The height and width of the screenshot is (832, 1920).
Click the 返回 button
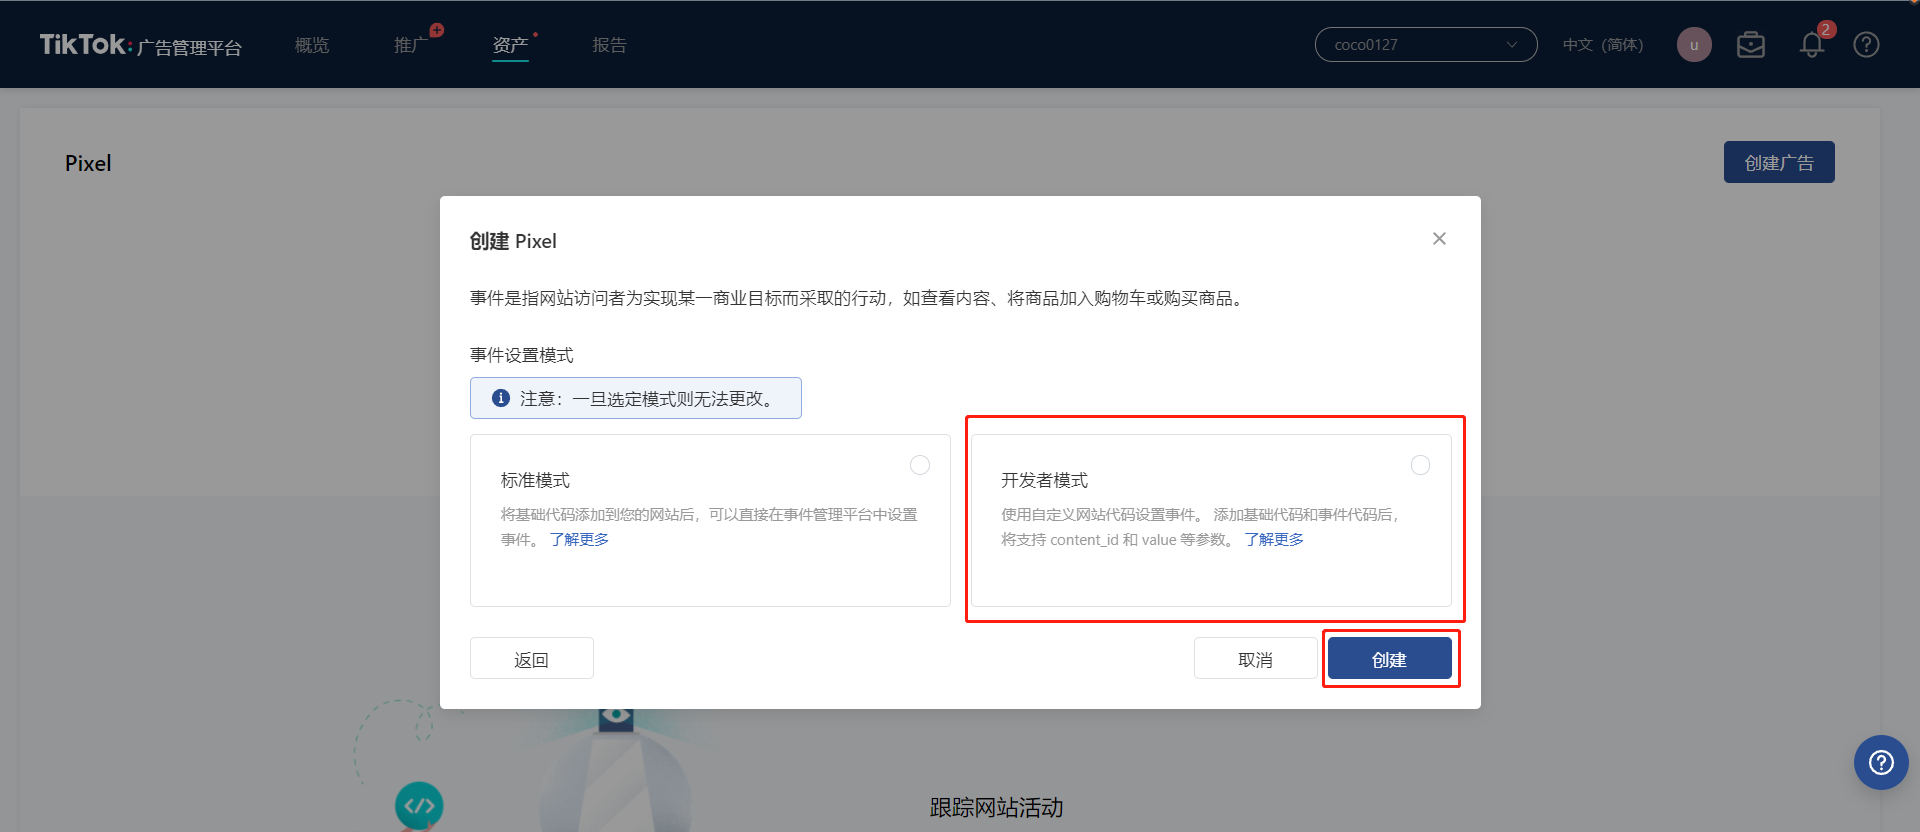click(532, 658)
